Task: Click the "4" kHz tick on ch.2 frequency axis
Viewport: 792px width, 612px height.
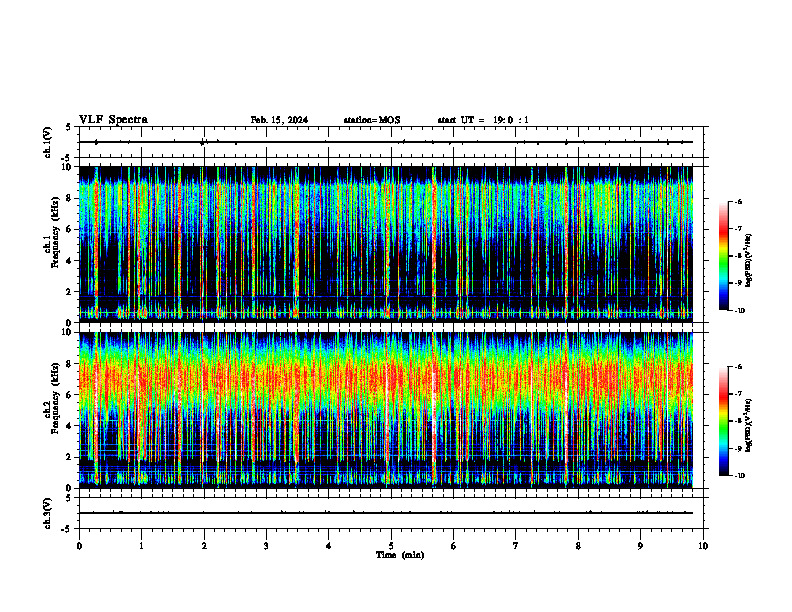Action: [70, 426]
